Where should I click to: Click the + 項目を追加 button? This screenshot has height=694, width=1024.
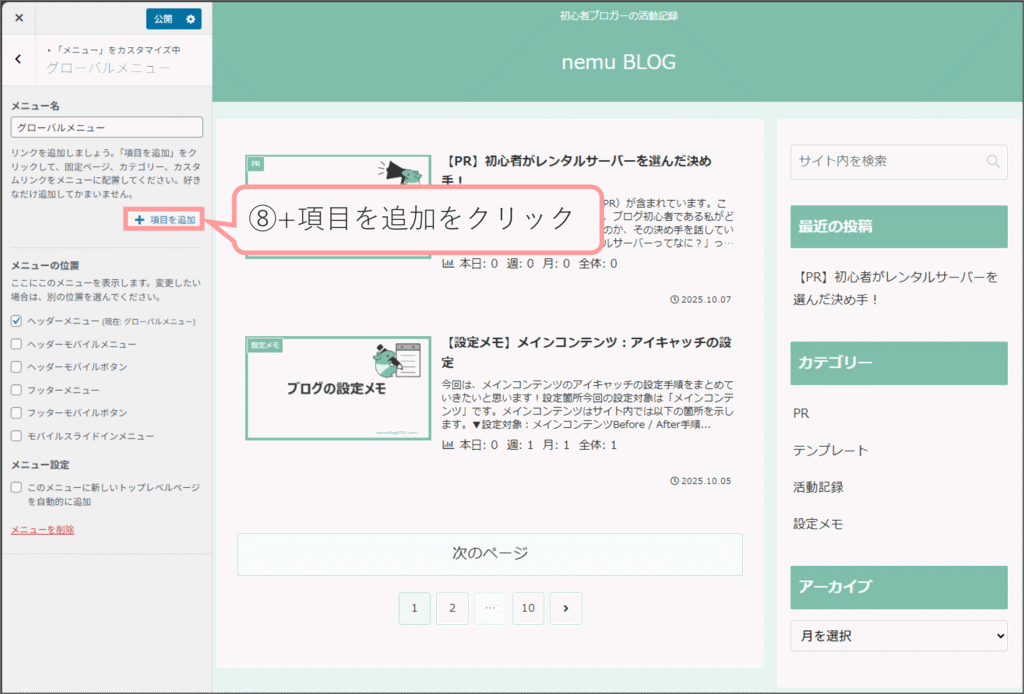165,219
